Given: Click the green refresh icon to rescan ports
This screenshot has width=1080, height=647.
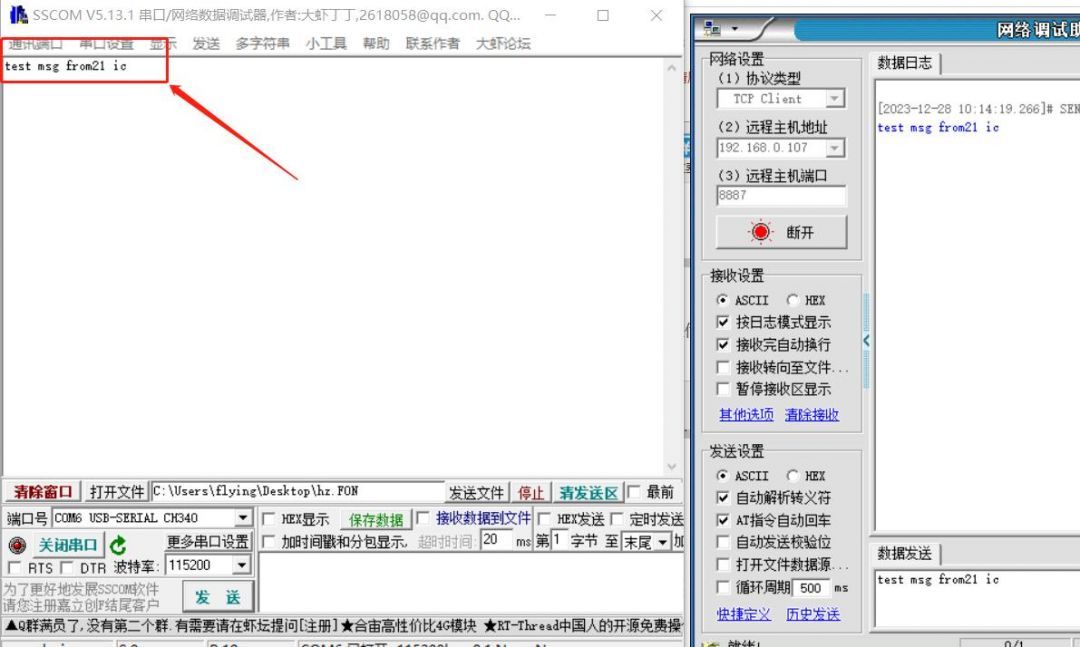Looking at the screenshot, I should pyautogui.click(x=118, y=545).
